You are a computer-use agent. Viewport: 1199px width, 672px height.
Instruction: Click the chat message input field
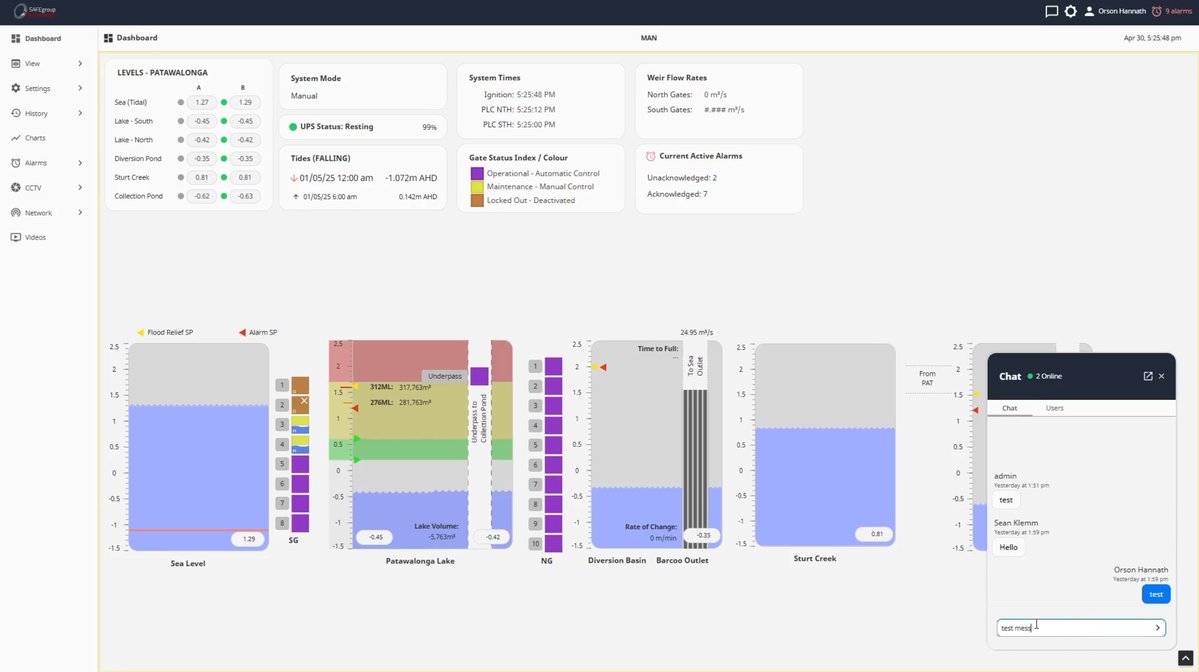[x=1070, y=627]
